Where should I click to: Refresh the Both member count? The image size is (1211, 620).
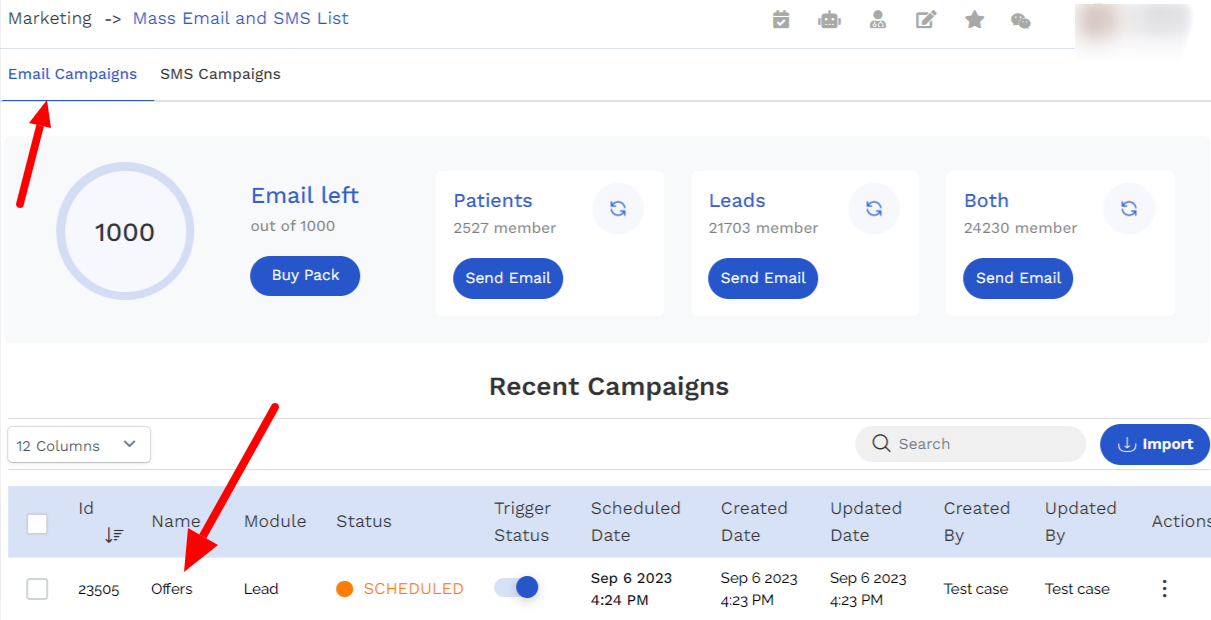(1129, 208)
